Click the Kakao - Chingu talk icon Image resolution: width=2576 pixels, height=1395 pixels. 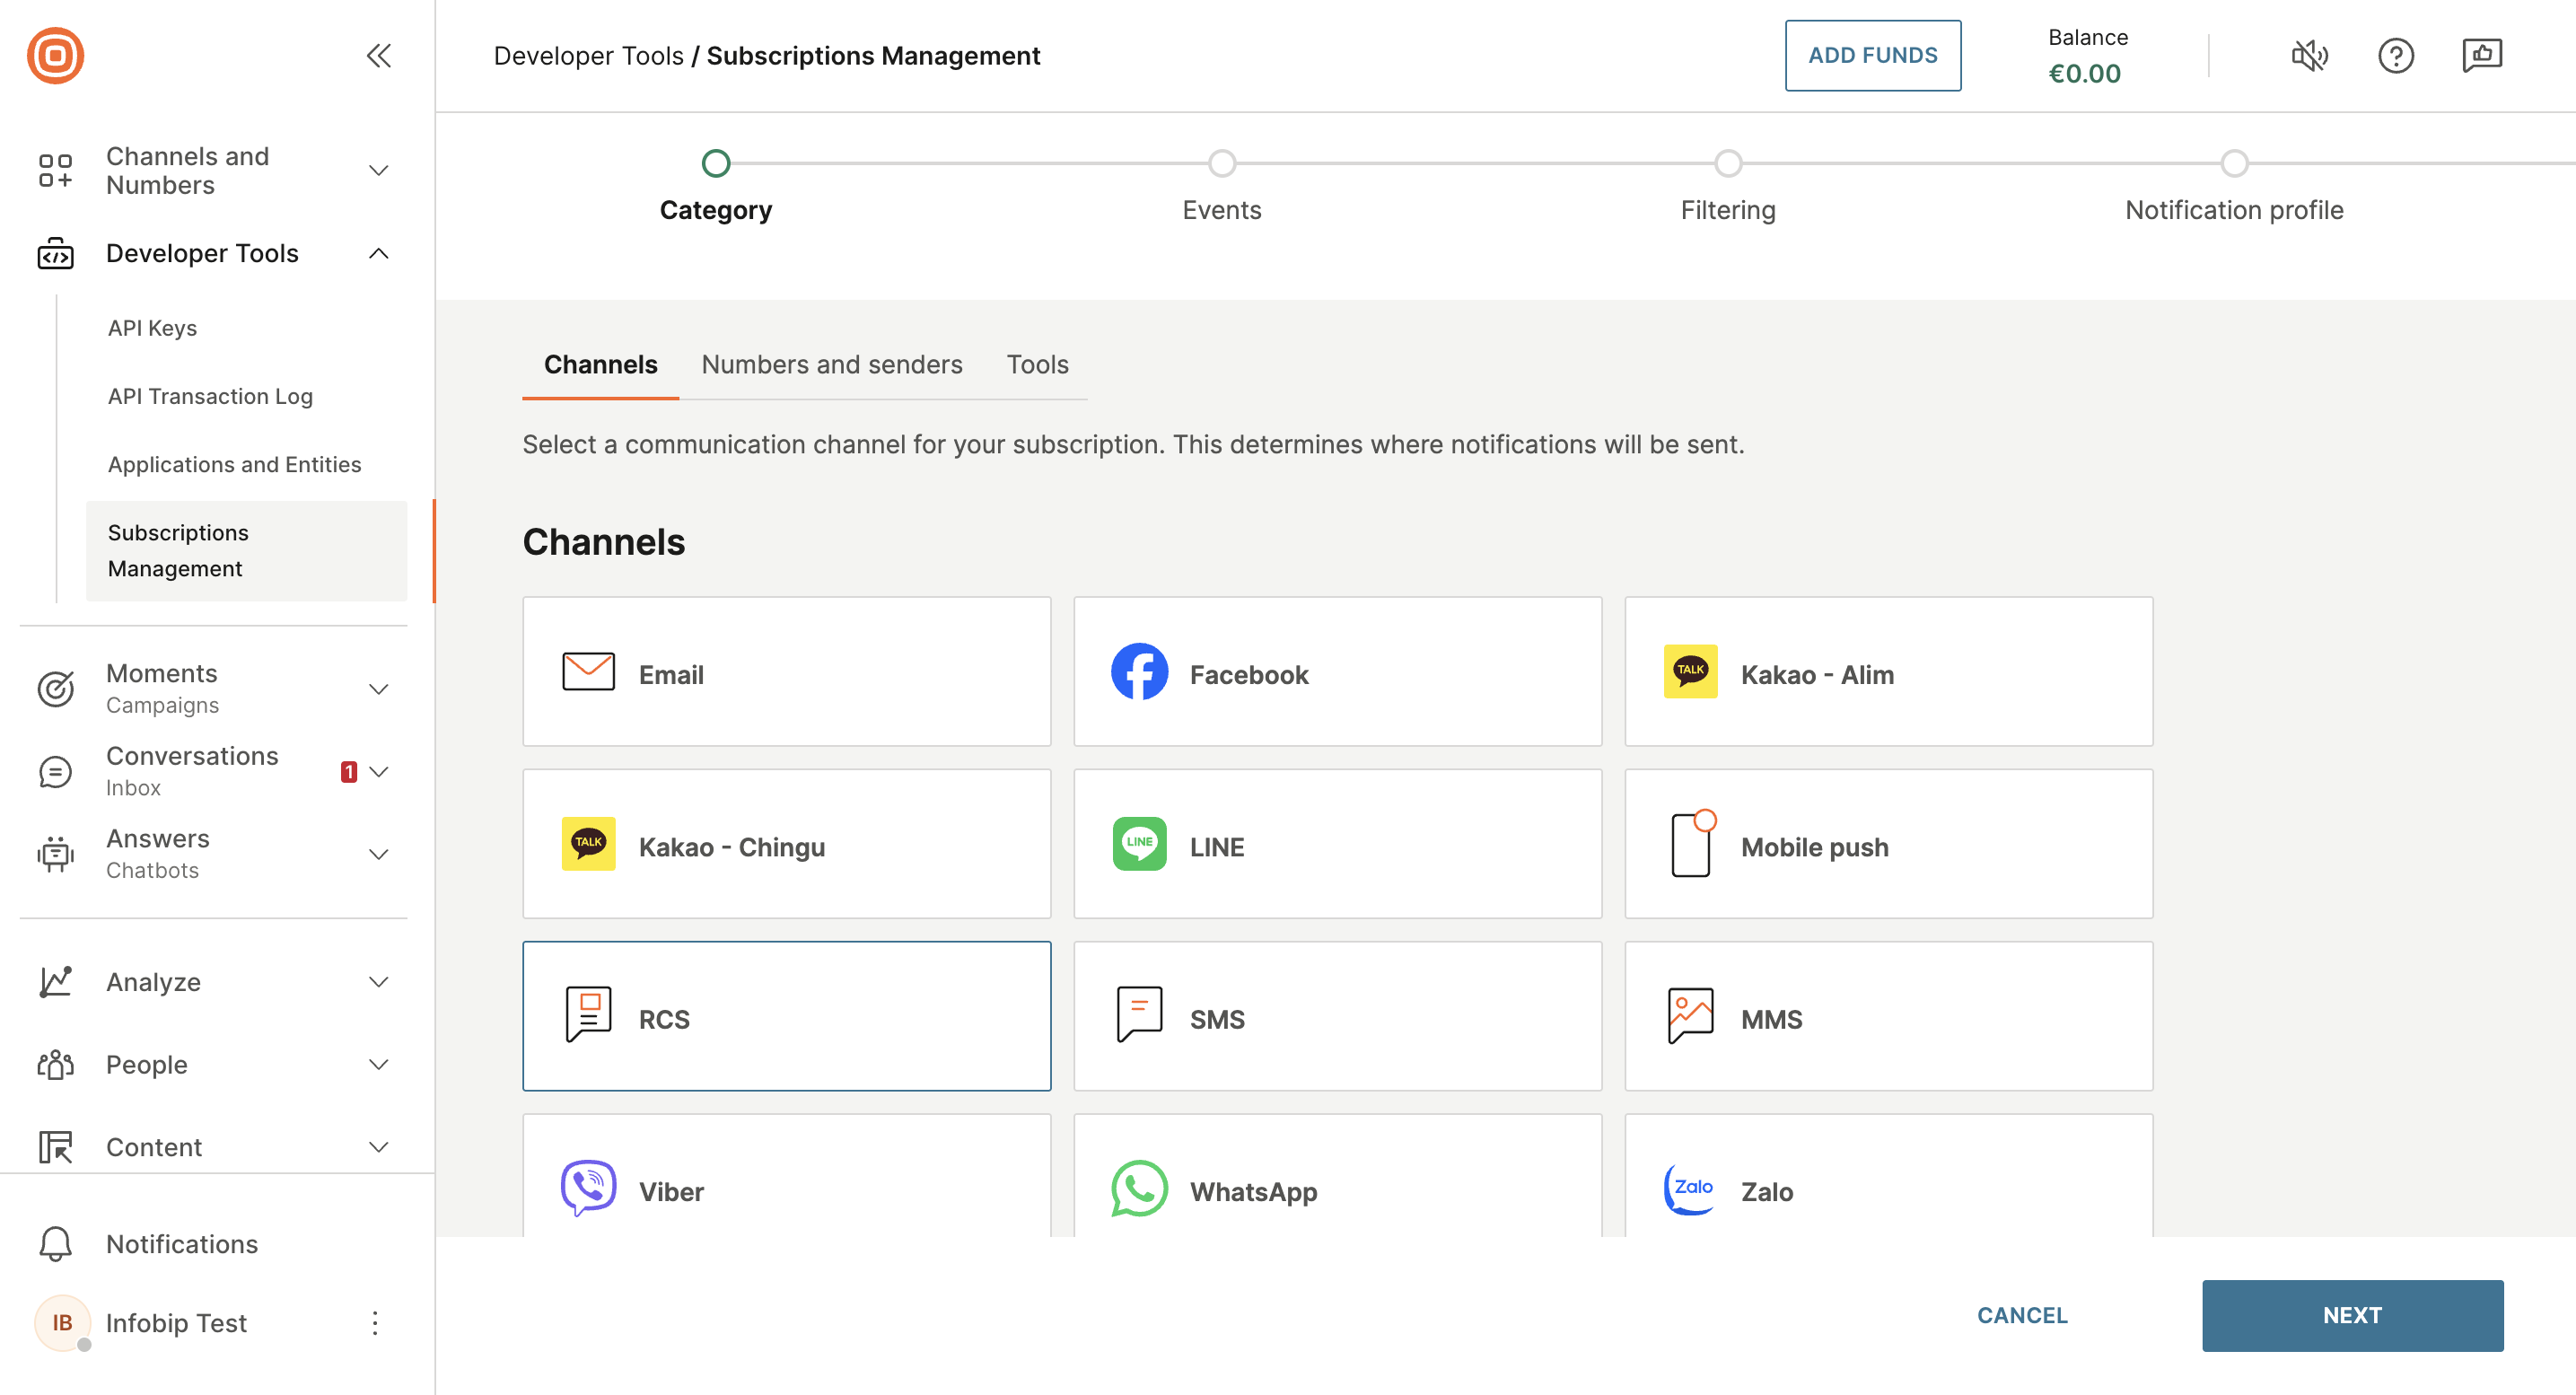(588, 844)
